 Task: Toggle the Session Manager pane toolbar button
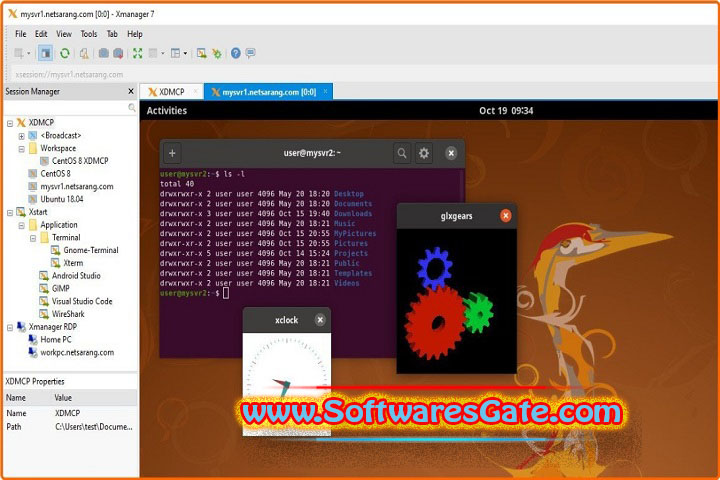click(45, 53)
